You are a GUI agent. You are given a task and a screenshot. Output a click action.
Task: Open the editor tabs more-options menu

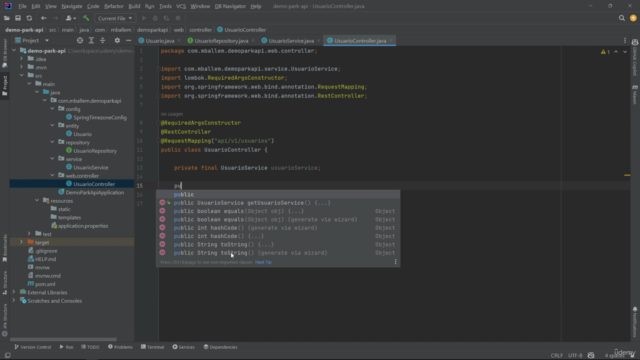click(625, 40)
